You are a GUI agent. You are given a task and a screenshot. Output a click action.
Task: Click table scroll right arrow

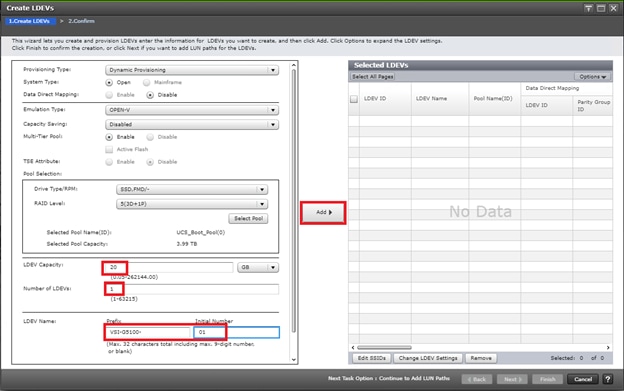tap(608, 347)
